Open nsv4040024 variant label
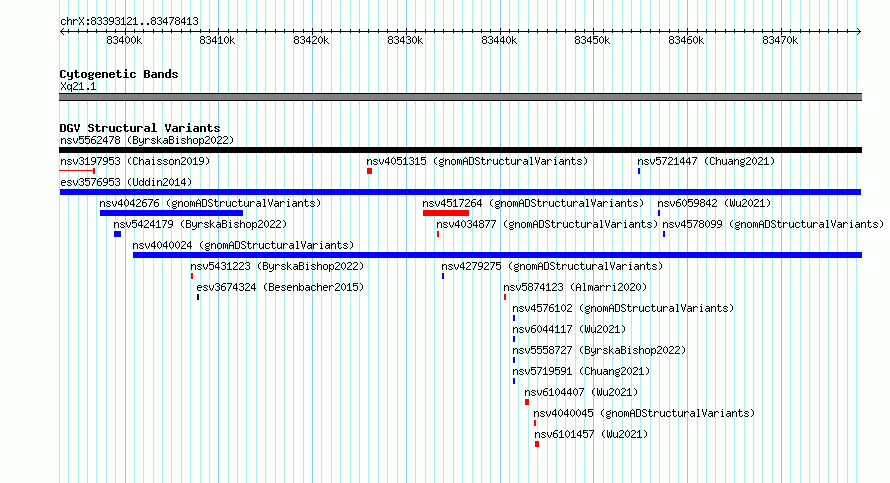The width and height of the screenshot is (890, 483). coord(243,245)
